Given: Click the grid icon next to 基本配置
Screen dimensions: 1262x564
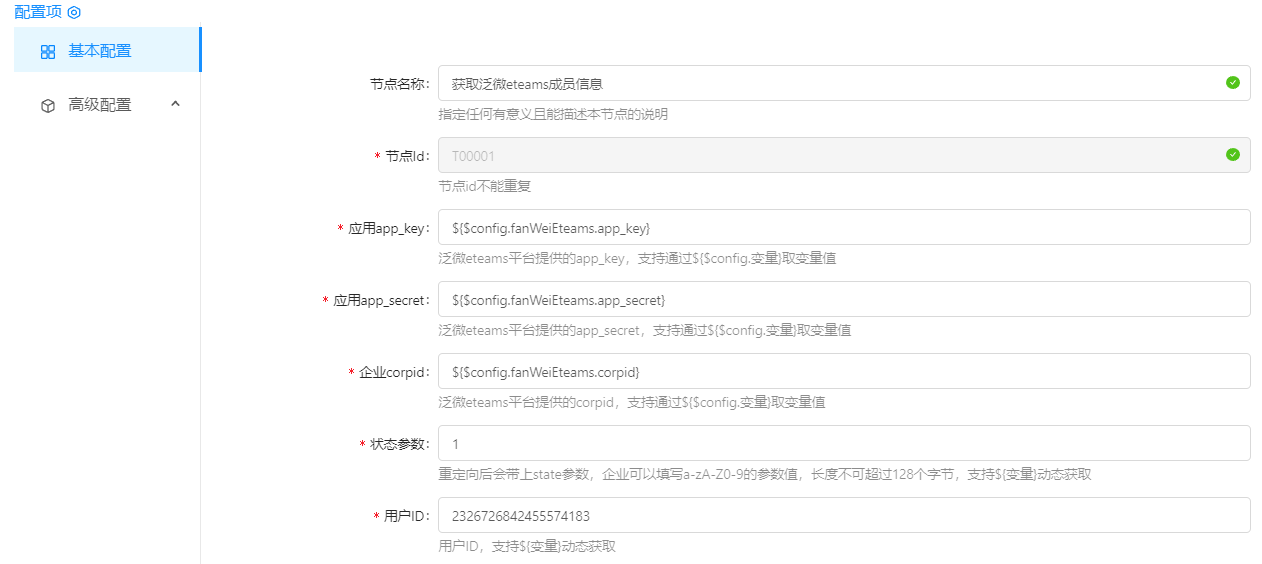Looking at the screenshot, I should [x=48, y=52].
